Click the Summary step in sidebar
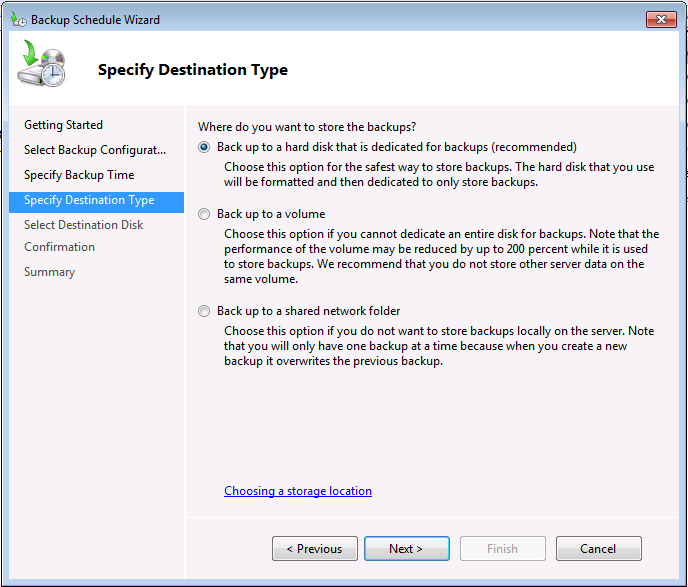This screenshot has height=587, width=688. 50,272
